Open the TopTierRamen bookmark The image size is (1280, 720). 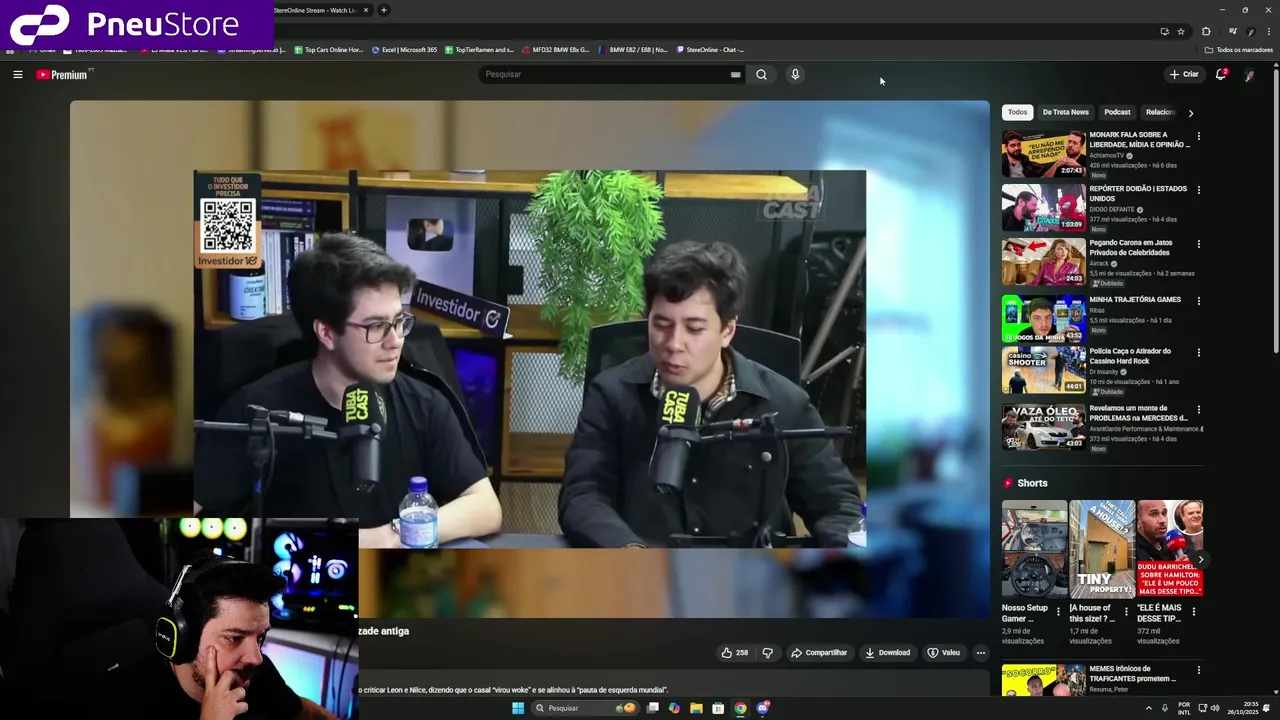pyautogui.click(x=479, y=50)
